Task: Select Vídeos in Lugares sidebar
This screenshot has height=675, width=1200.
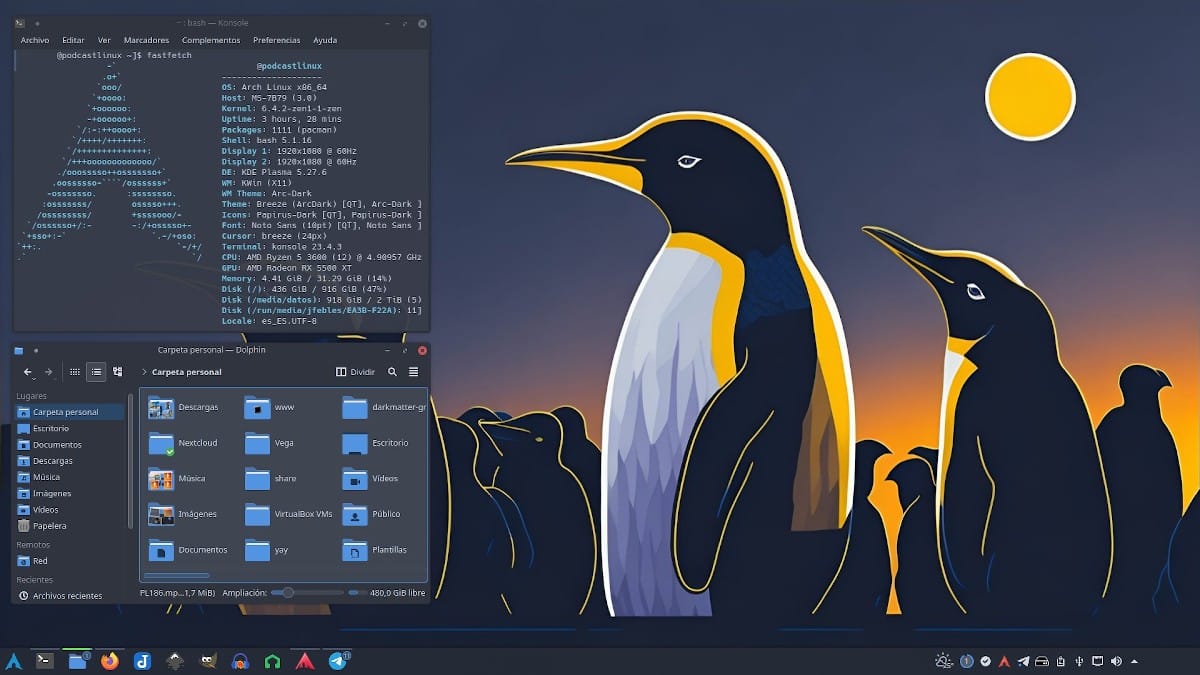Action: pos(70,510)
